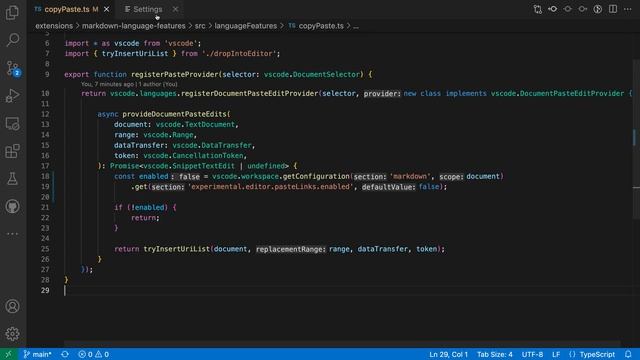Click 'DataTransfer' type on line 15
Viewport: 640px width, 360px height.
coord(227,145)
